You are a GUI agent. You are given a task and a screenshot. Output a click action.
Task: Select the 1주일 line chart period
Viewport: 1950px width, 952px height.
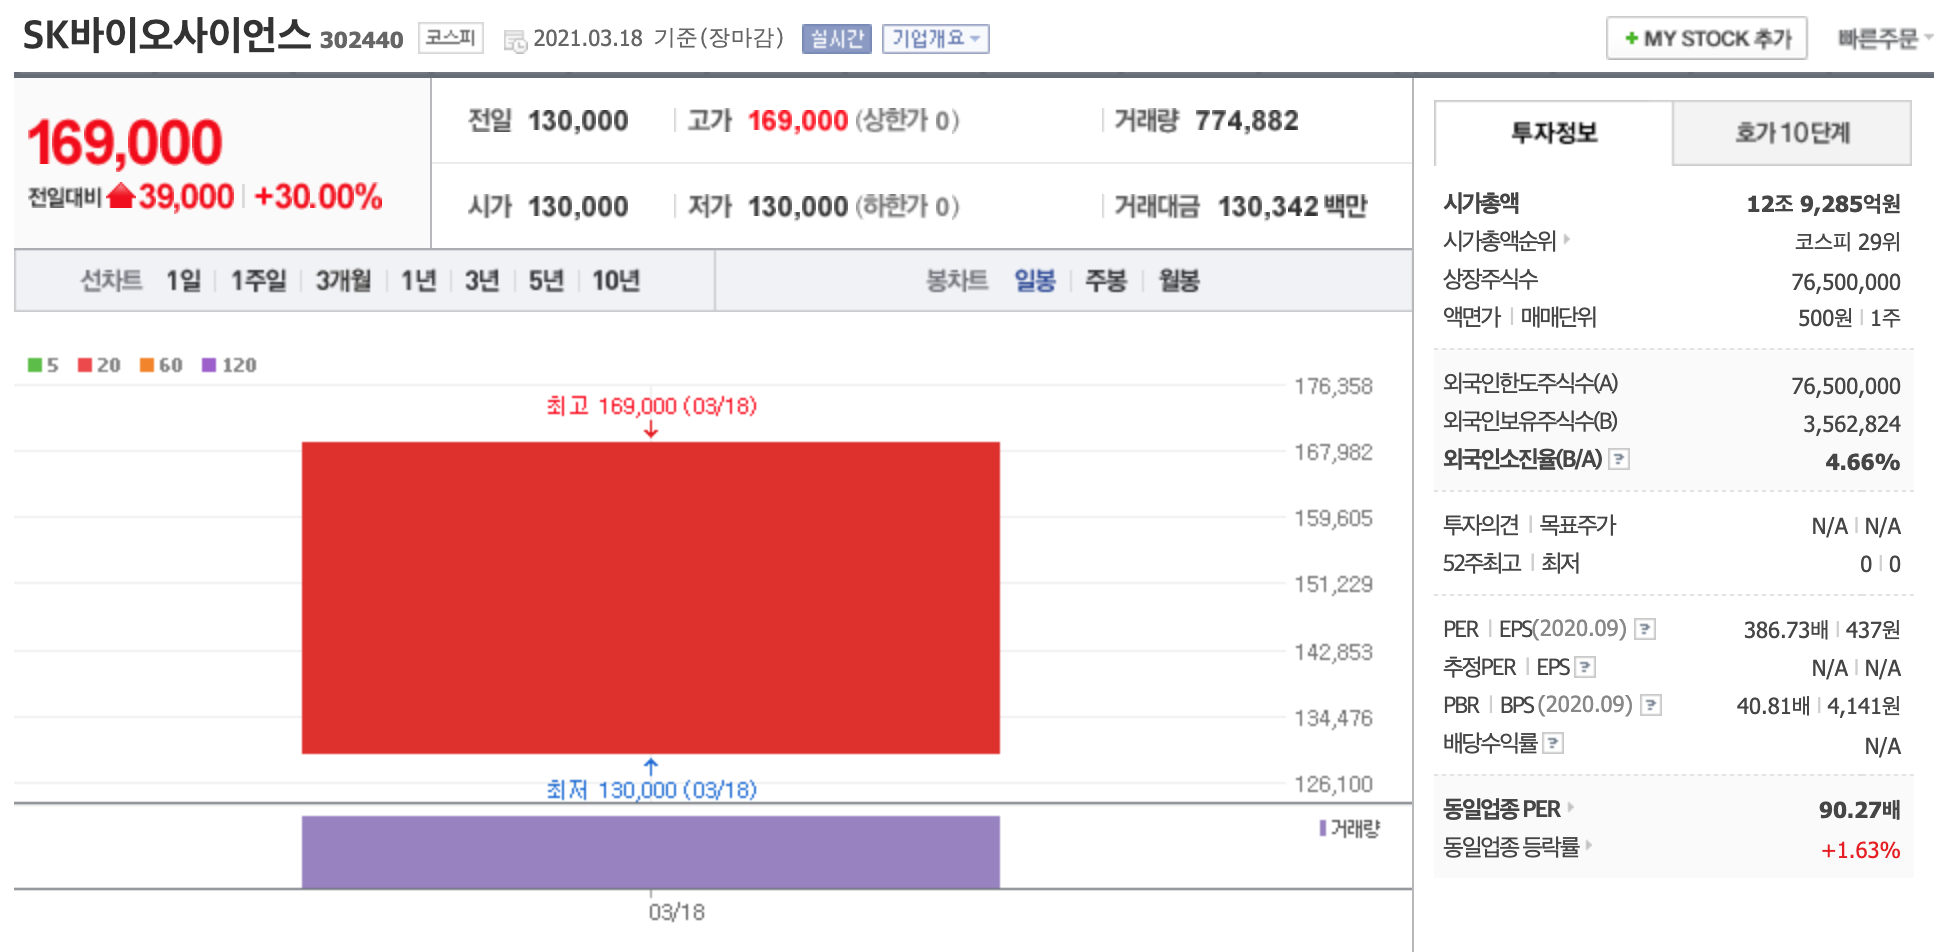click(x=258, y=281)
